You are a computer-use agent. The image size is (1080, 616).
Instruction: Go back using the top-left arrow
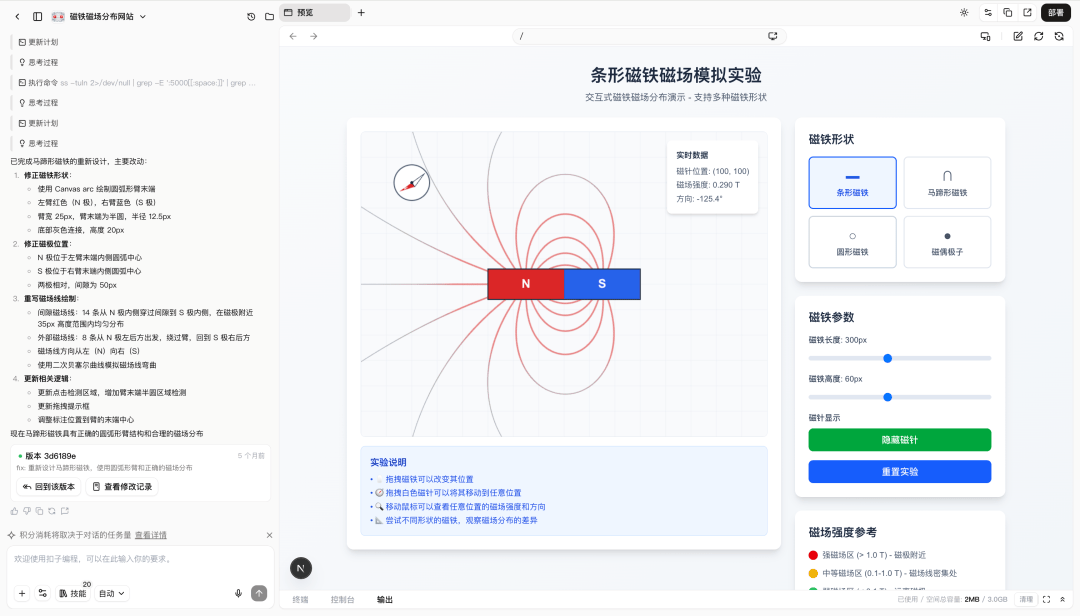pos(17,17)
